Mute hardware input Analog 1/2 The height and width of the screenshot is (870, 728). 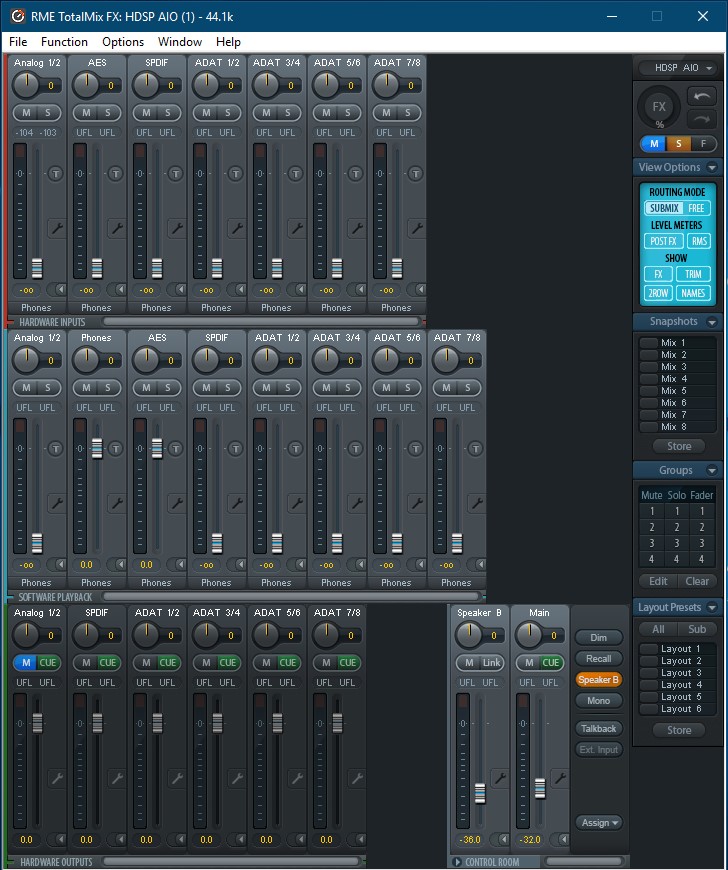[26, 113]
